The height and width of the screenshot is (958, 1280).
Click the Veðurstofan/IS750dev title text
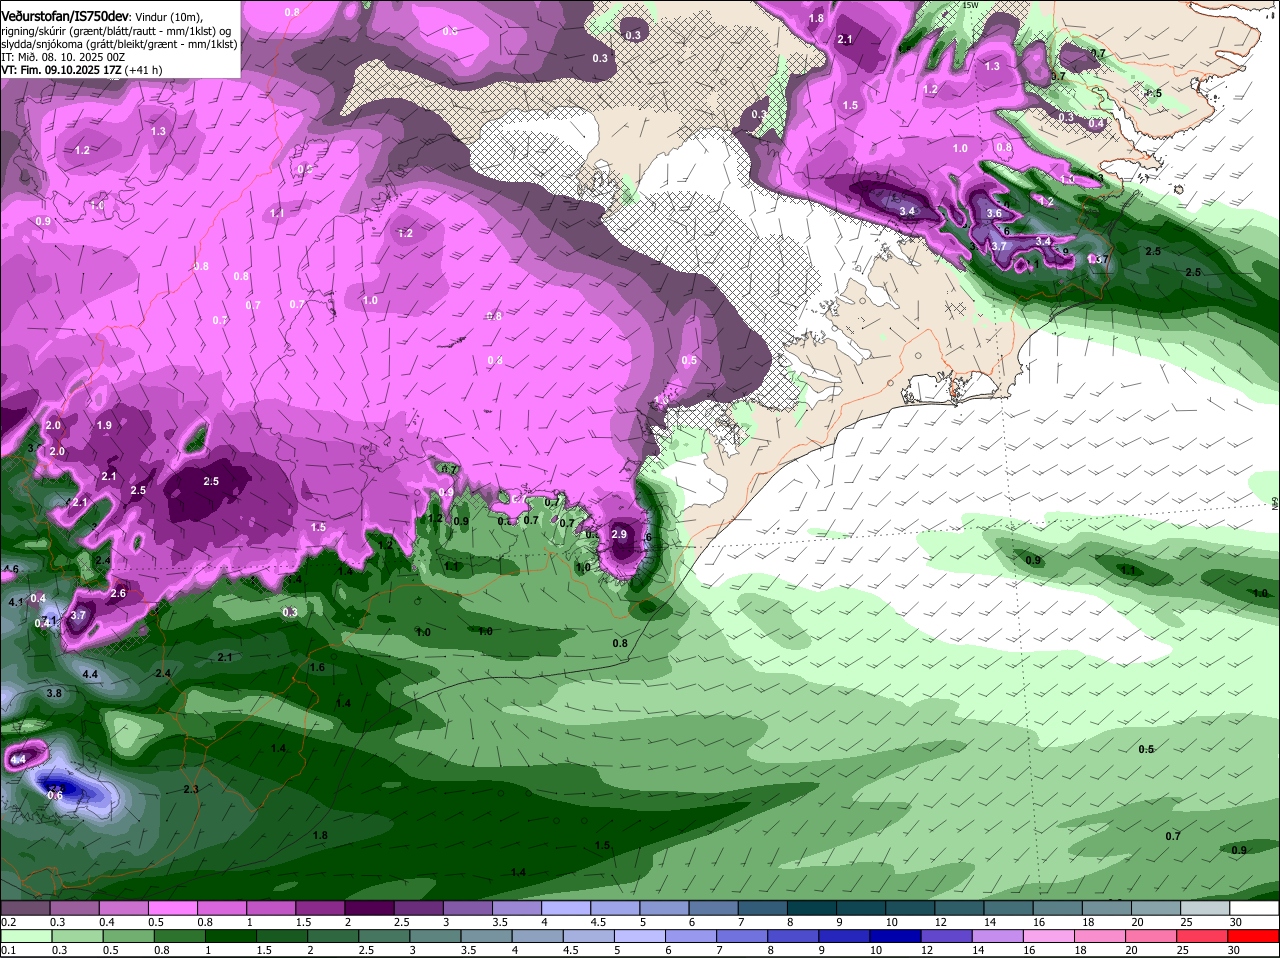click(x=65, y=17)
